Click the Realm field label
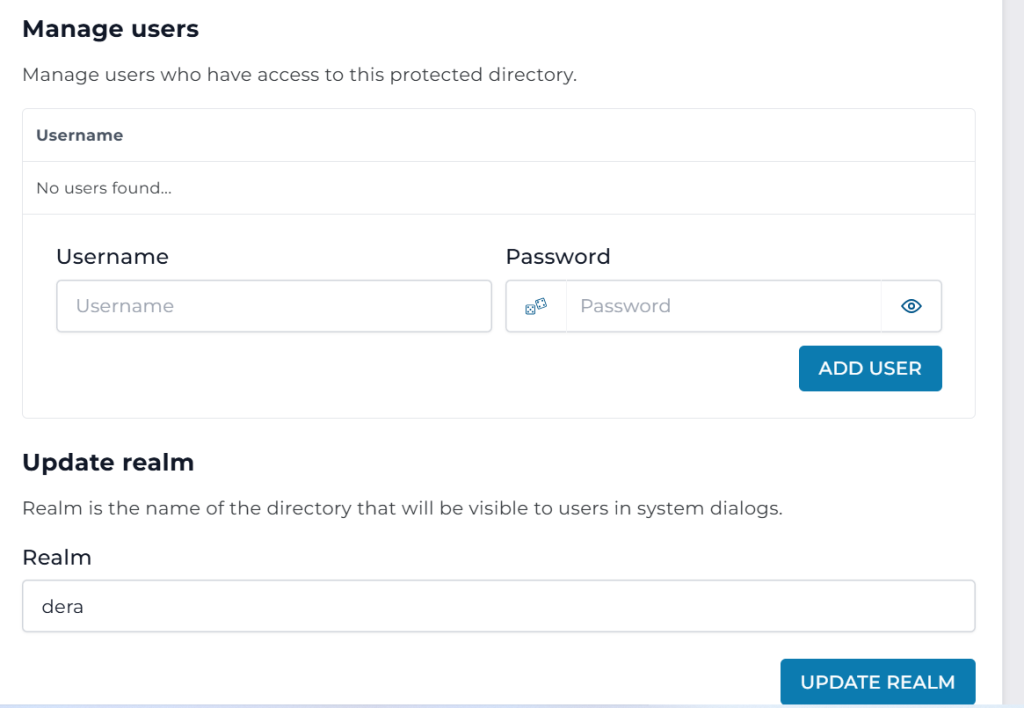 [56, 557]
